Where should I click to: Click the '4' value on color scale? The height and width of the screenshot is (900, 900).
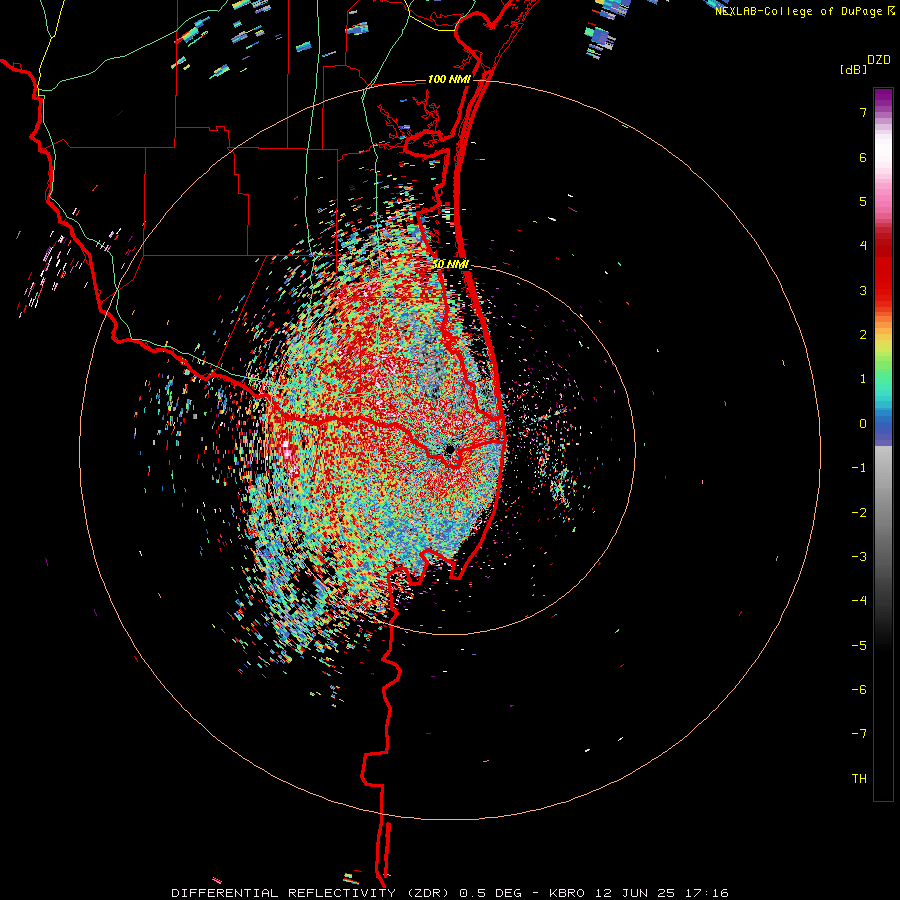863,246
